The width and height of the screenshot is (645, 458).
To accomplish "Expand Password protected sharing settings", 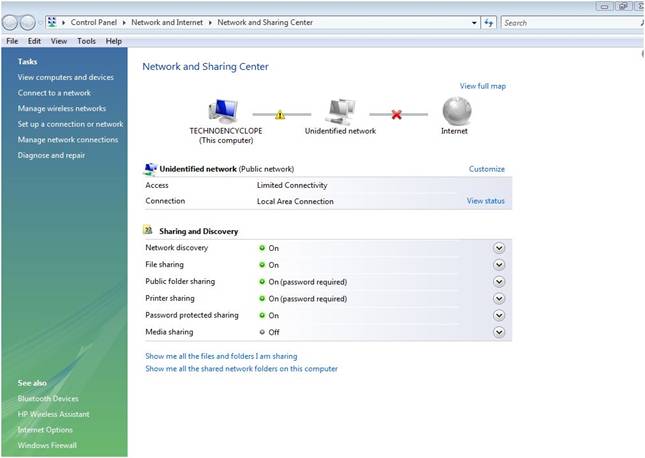I will tap(499, 315).
